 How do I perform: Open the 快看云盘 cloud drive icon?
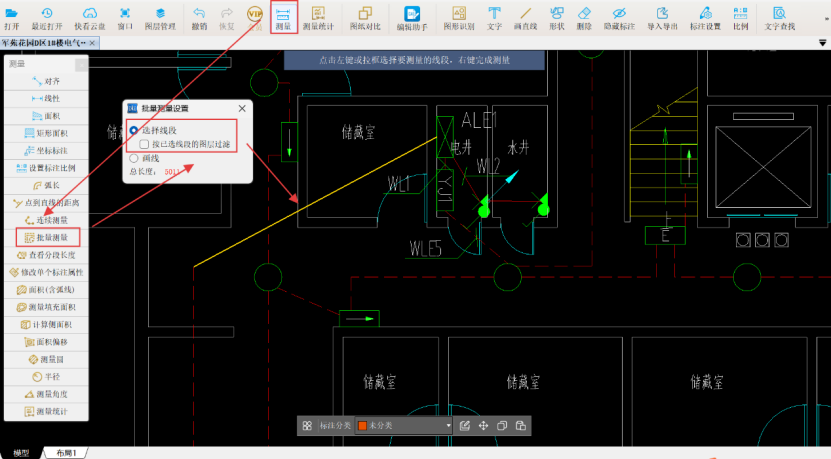(x=90, y=17)
